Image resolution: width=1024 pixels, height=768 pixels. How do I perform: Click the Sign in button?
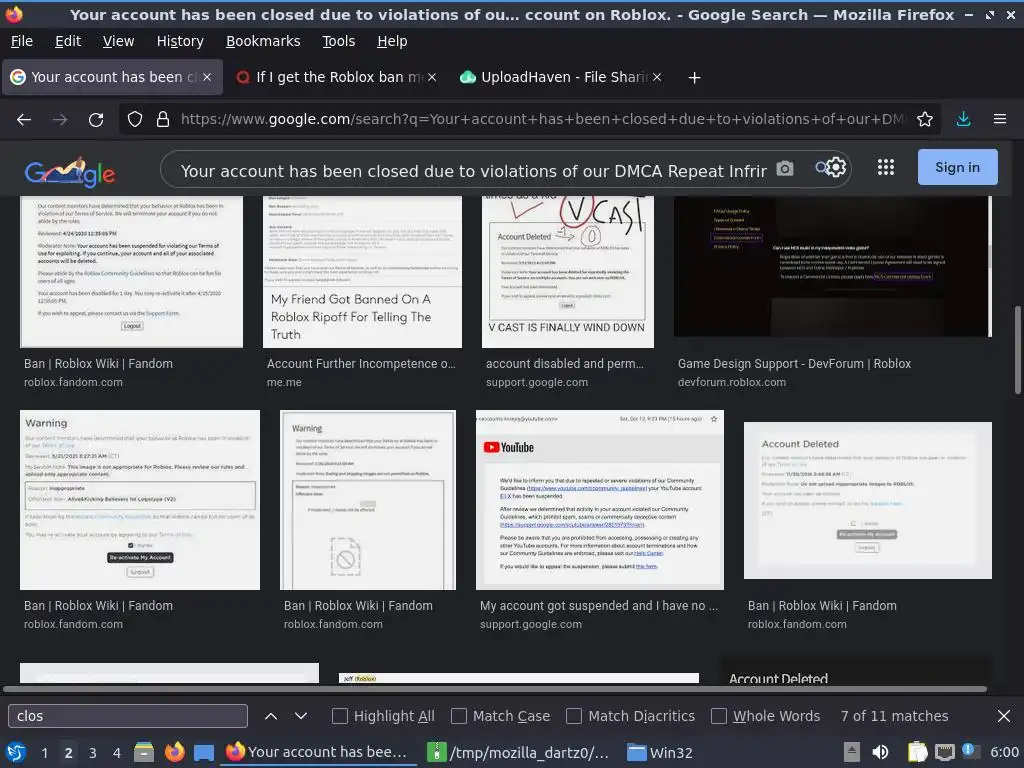[x=957, y=167]
